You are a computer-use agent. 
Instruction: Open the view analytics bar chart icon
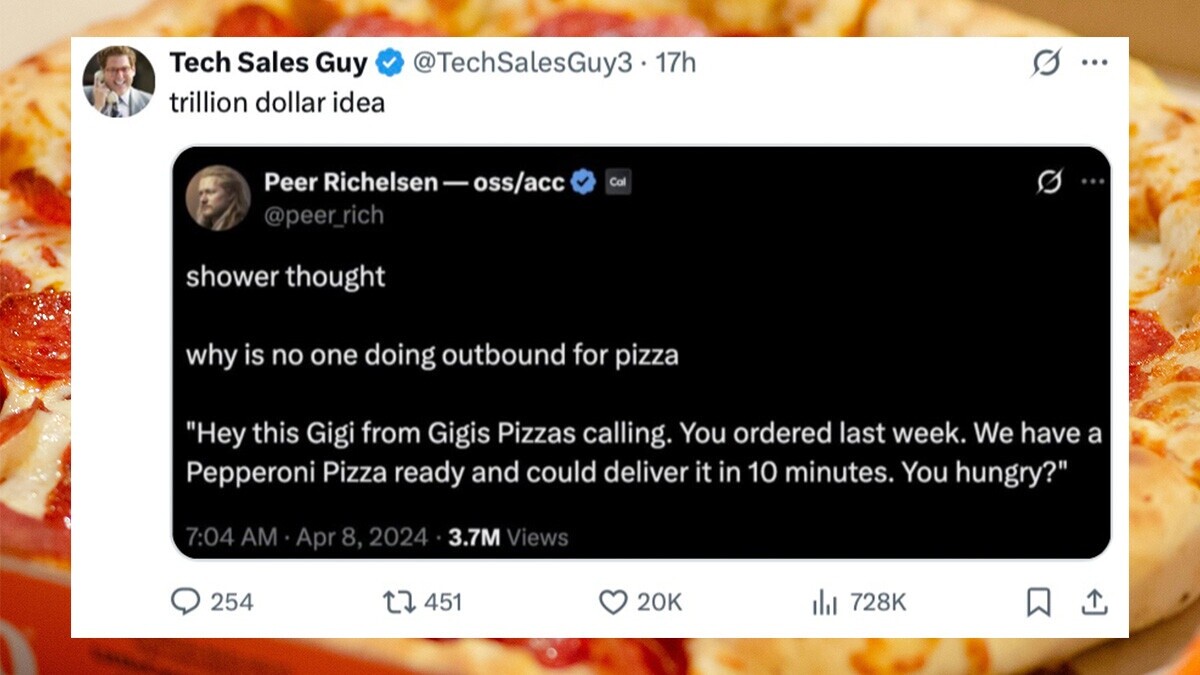pos(825,601)
